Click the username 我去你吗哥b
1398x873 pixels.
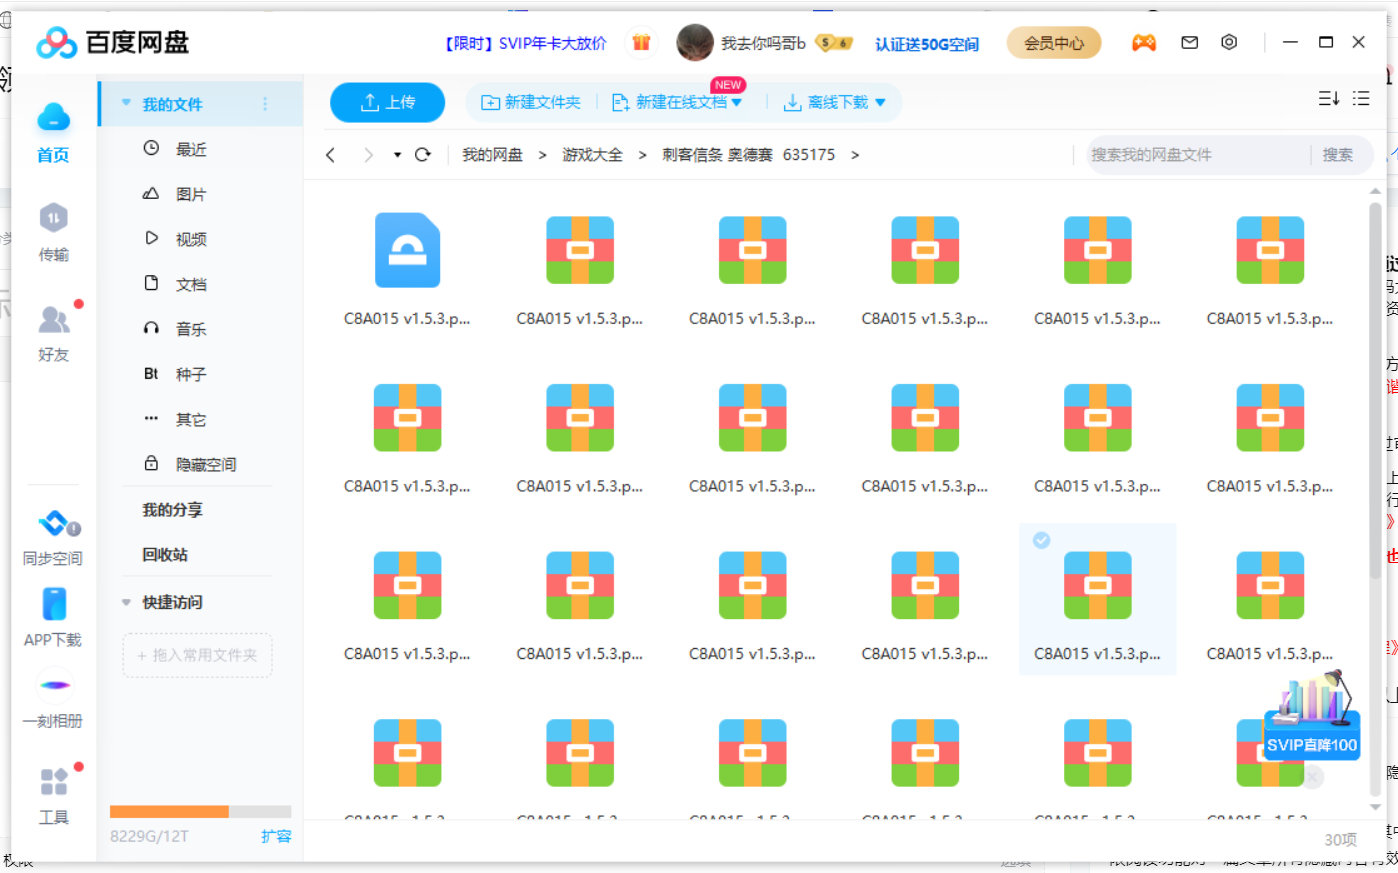(763, 43)
